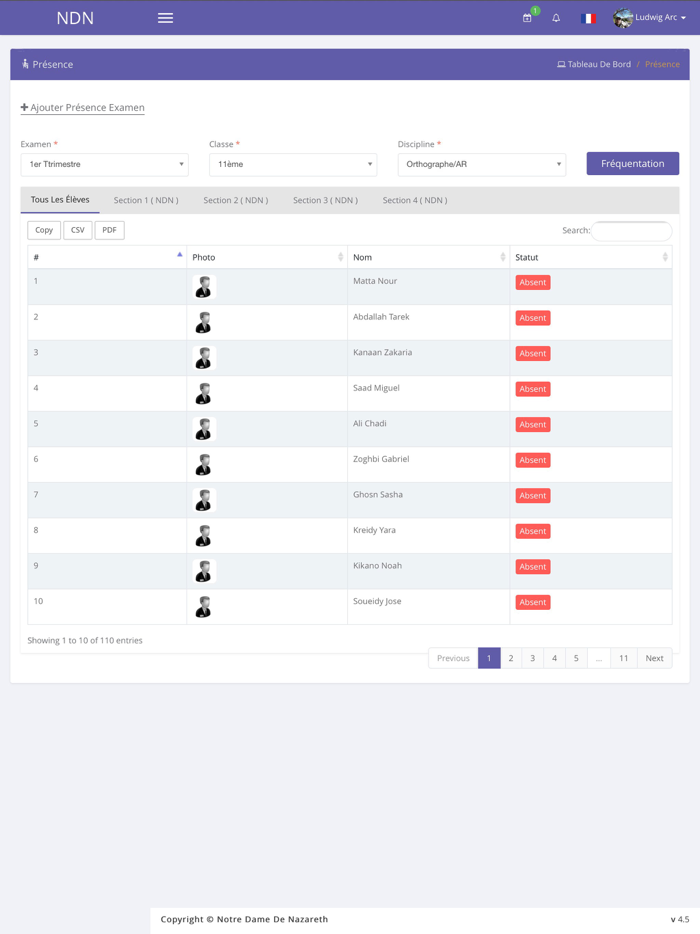Sort by the Statut column
Screen dimensions: 700x934
(x=591, y=257)
